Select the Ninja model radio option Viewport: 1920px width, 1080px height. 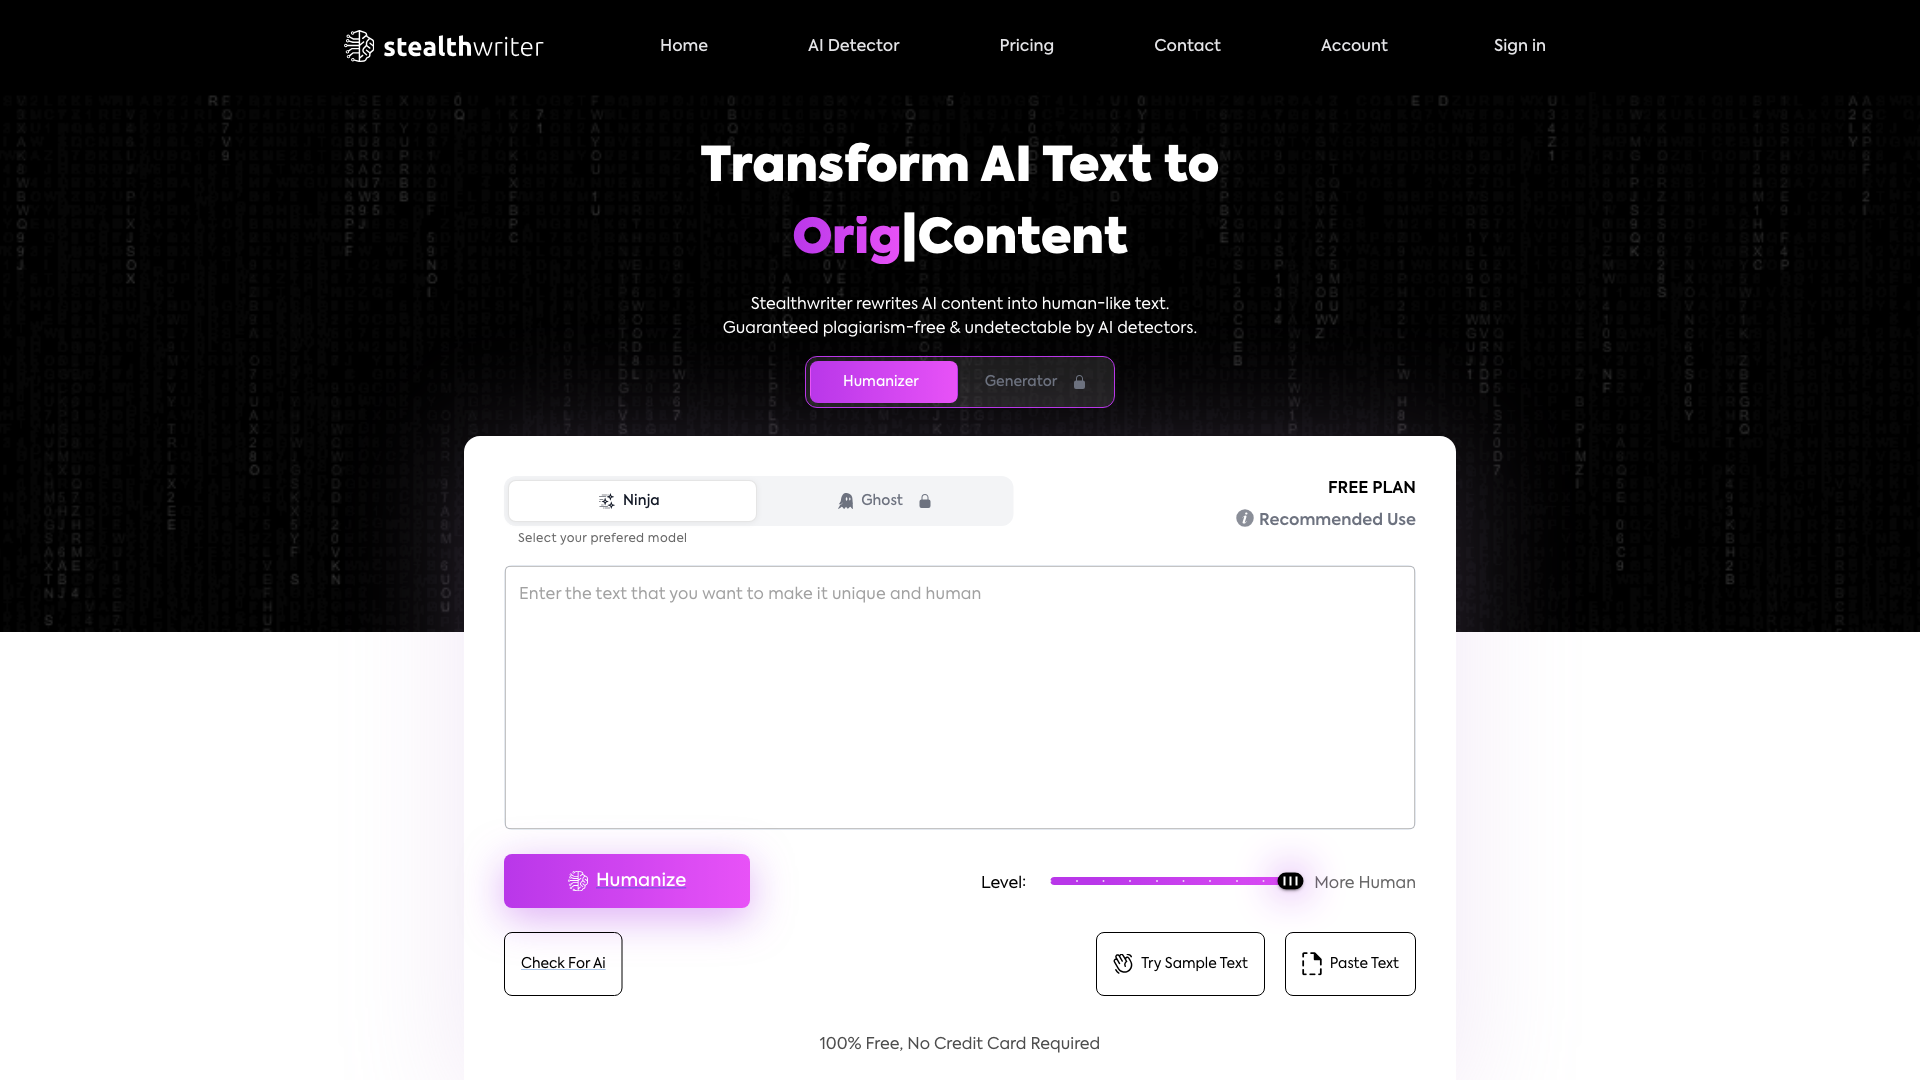pos(630,500)
